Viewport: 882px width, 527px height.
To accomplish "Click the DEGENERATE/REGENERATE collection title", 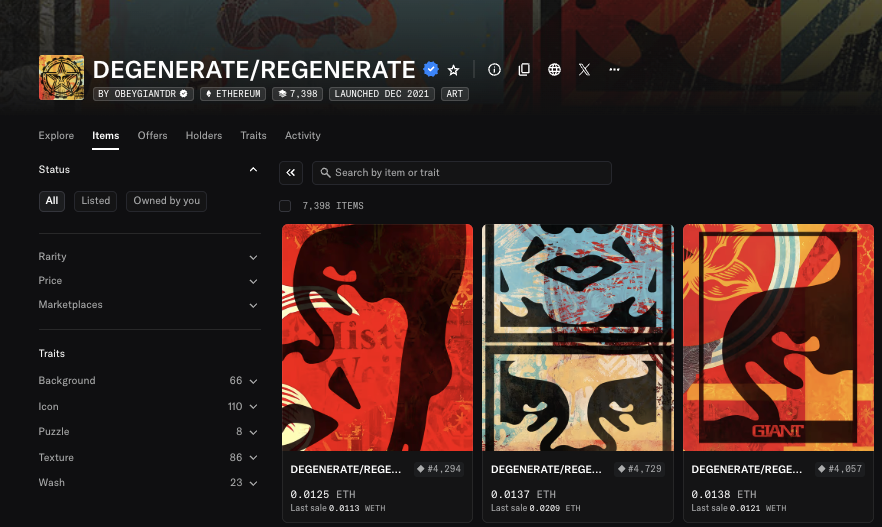I will pyautogui.click(x=254, y=70).
